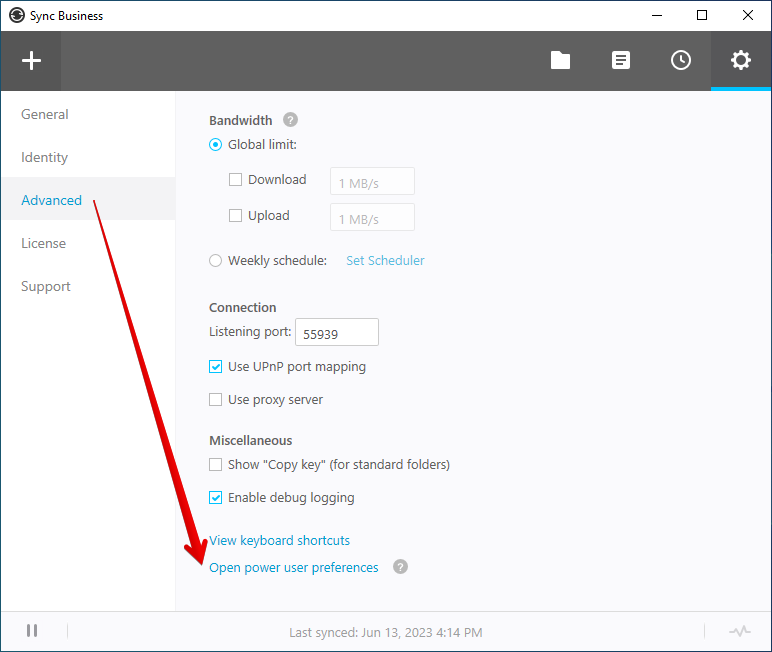Select the Weekly schedule radio button
The image size is (772, 652).
pyautogui.click(x=216, y=261)
